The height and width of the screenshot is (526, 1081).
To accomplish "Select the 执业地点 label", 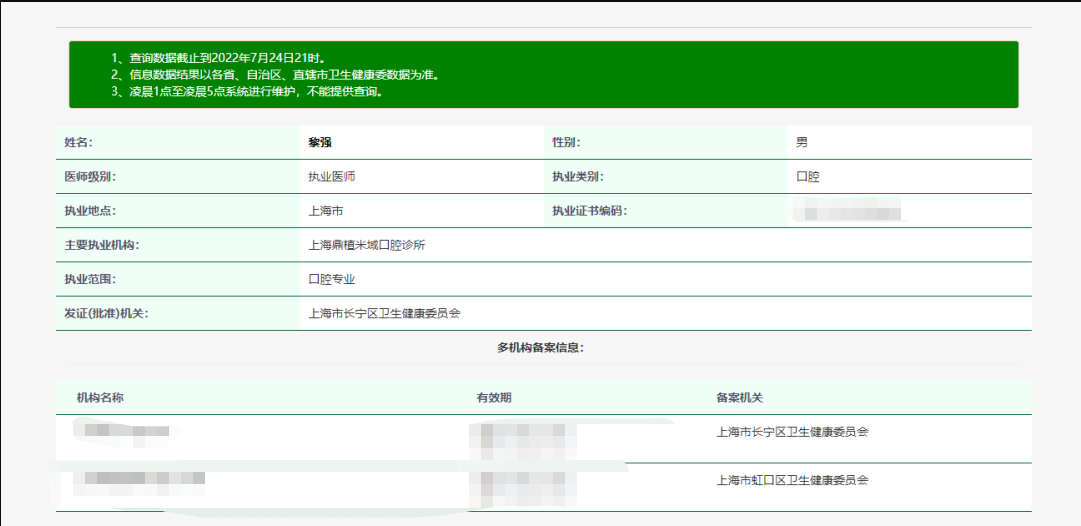I will pos(90,211).
